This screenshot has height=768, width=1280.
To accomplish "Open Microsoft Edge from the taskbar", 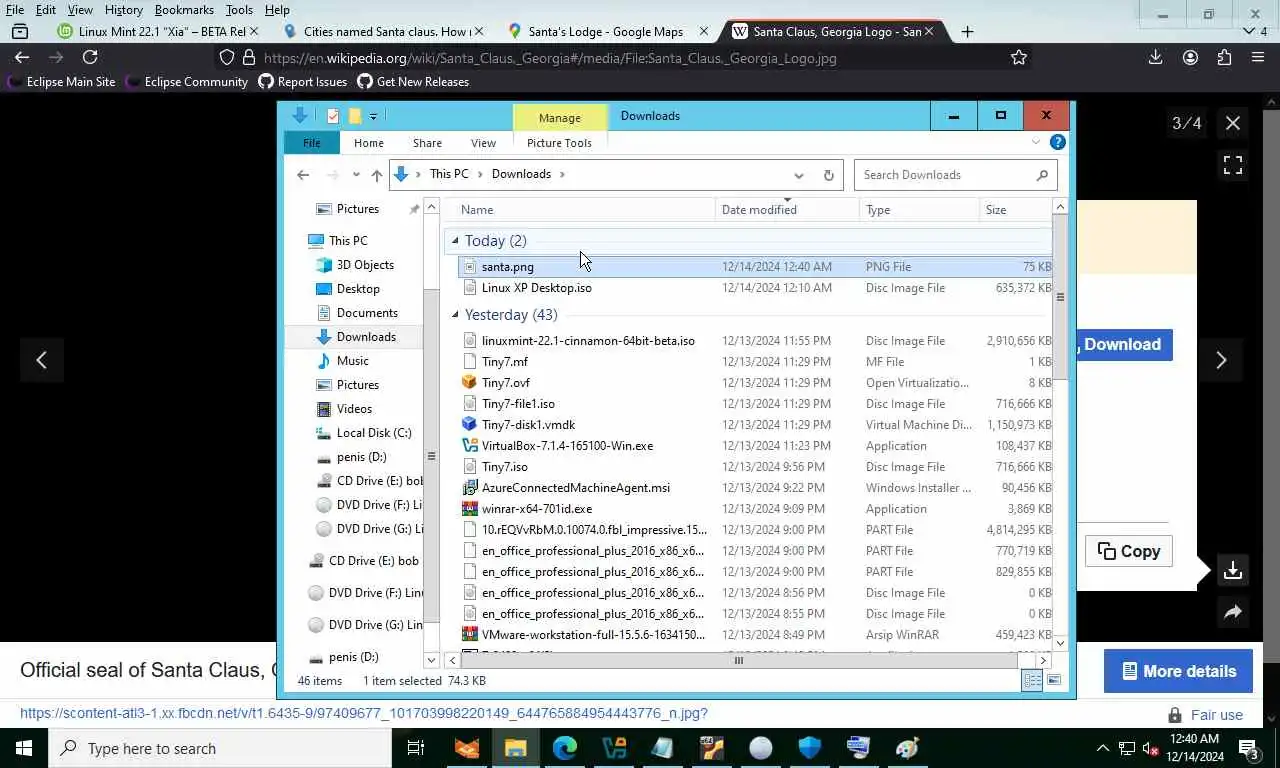I will pos(565,748).
